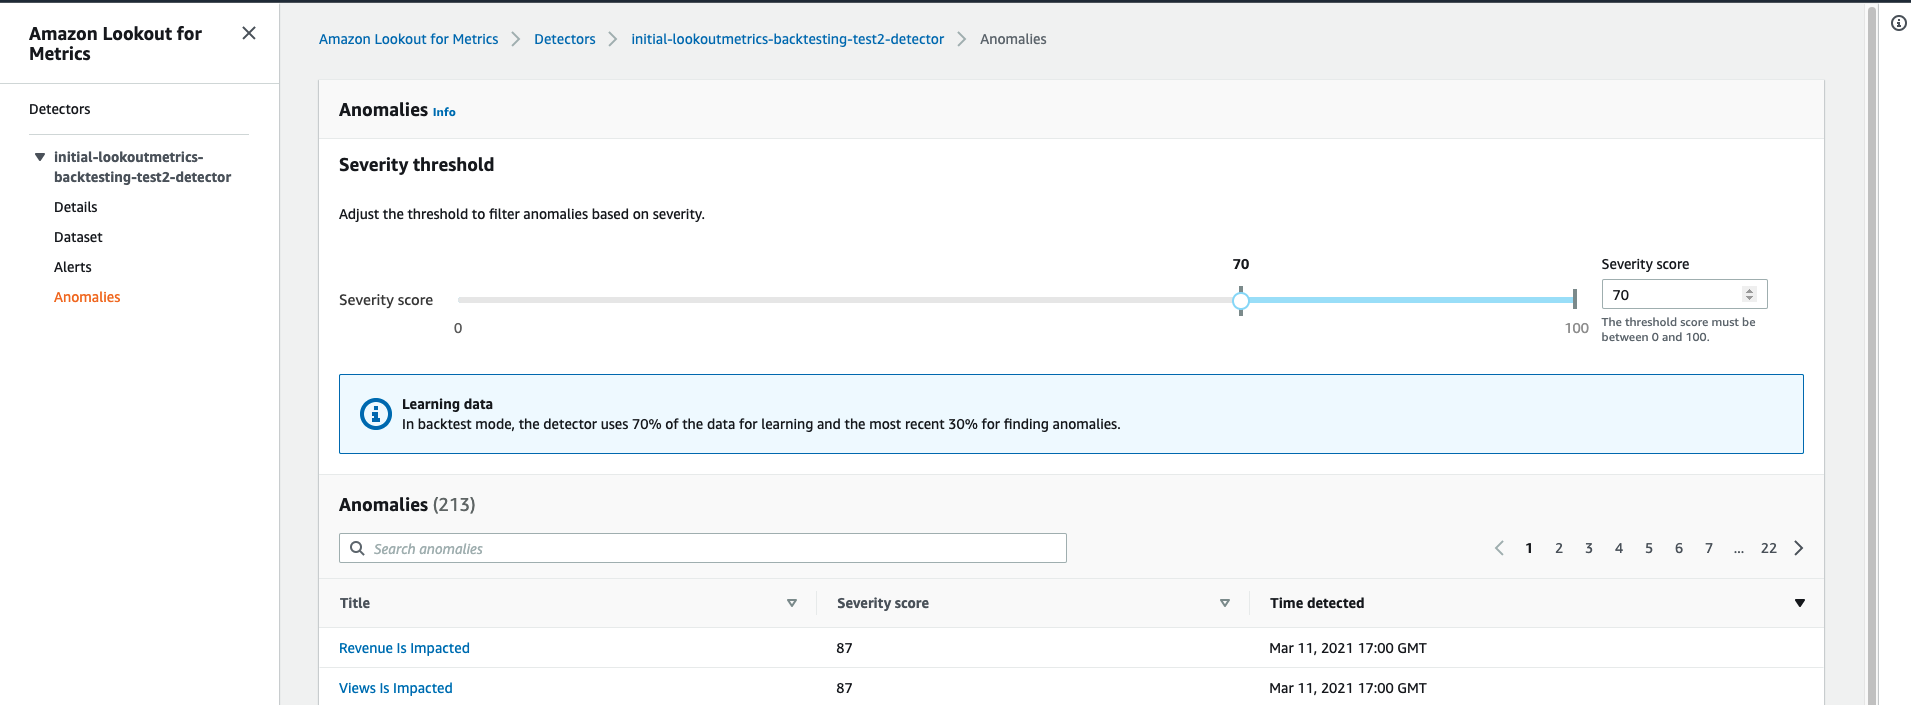Open Alerts in sidebar navigation

tap(73, 267)
